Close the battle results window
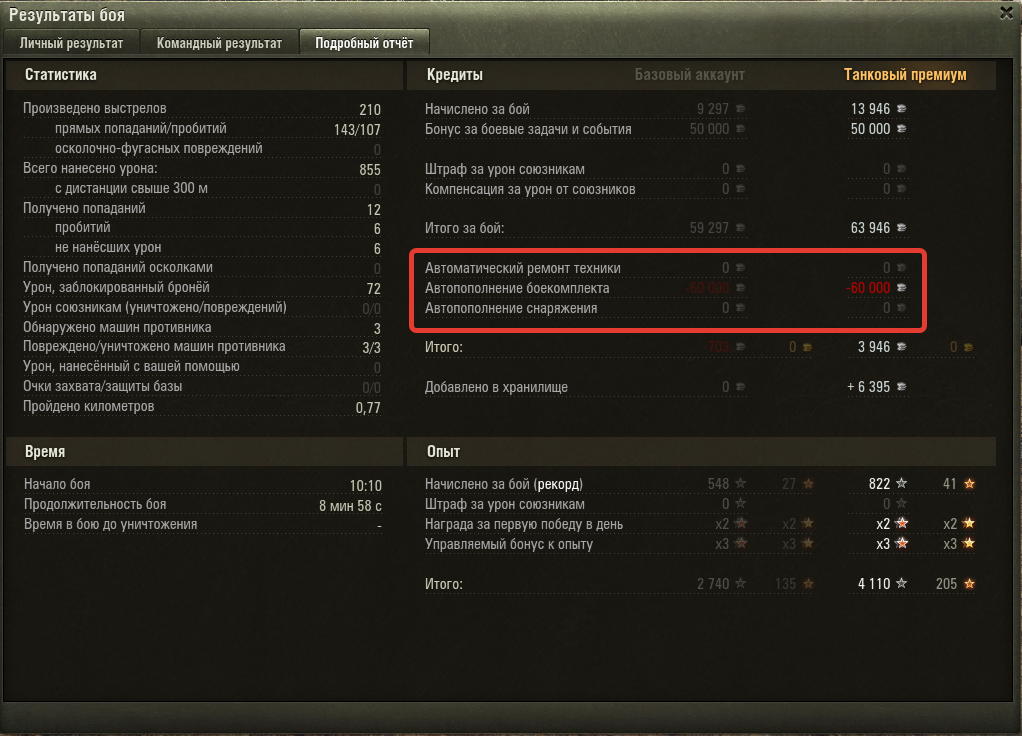This screenshot has width=1022, height=736. pyautogui.click(x=1006, y=12)
